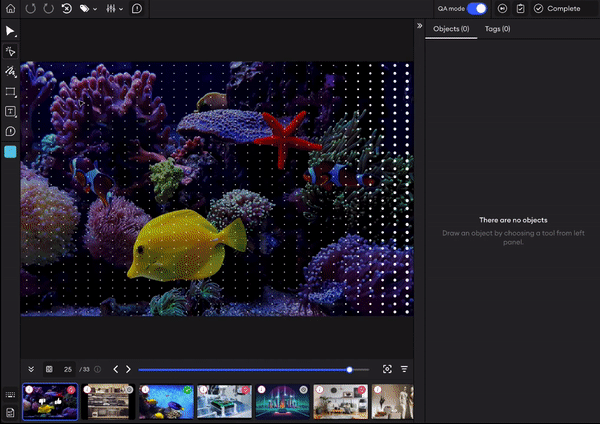This screenshot has width=600, height=424.
Task: Select the smart selection wand tool
Action: tap(10, 51)
